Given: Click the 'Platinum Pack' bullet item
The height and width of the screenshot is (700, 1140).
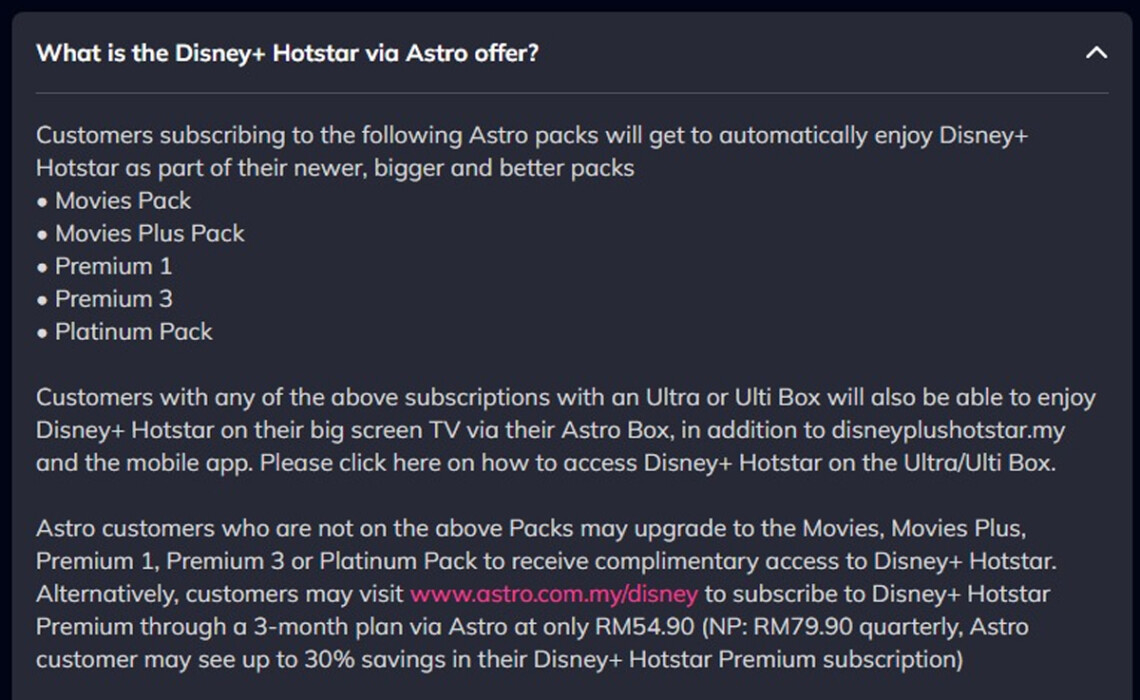Looking at the screenshot, I should pos(132,331).
